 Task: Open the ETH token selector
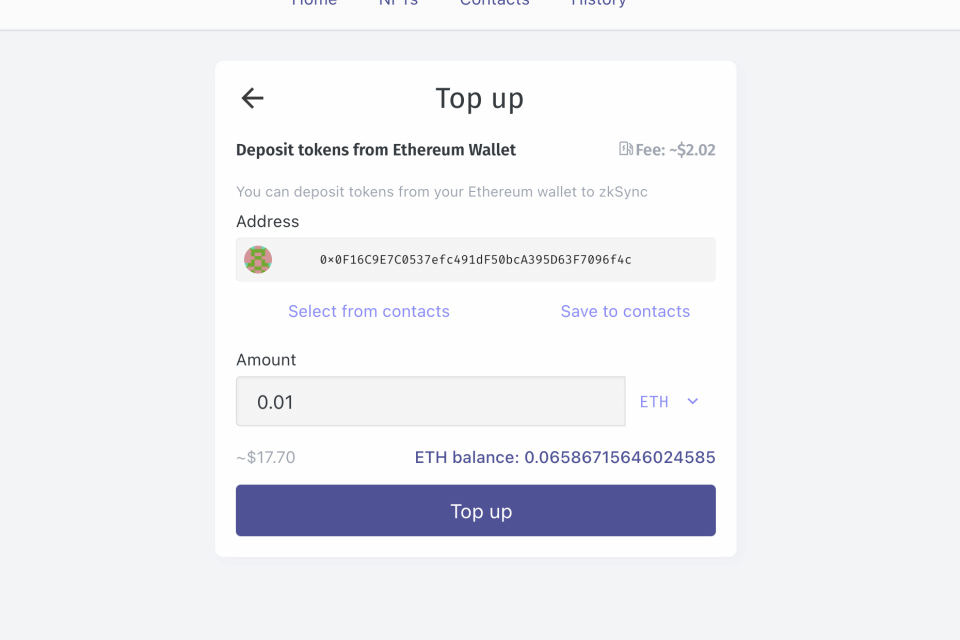(669, 402)
